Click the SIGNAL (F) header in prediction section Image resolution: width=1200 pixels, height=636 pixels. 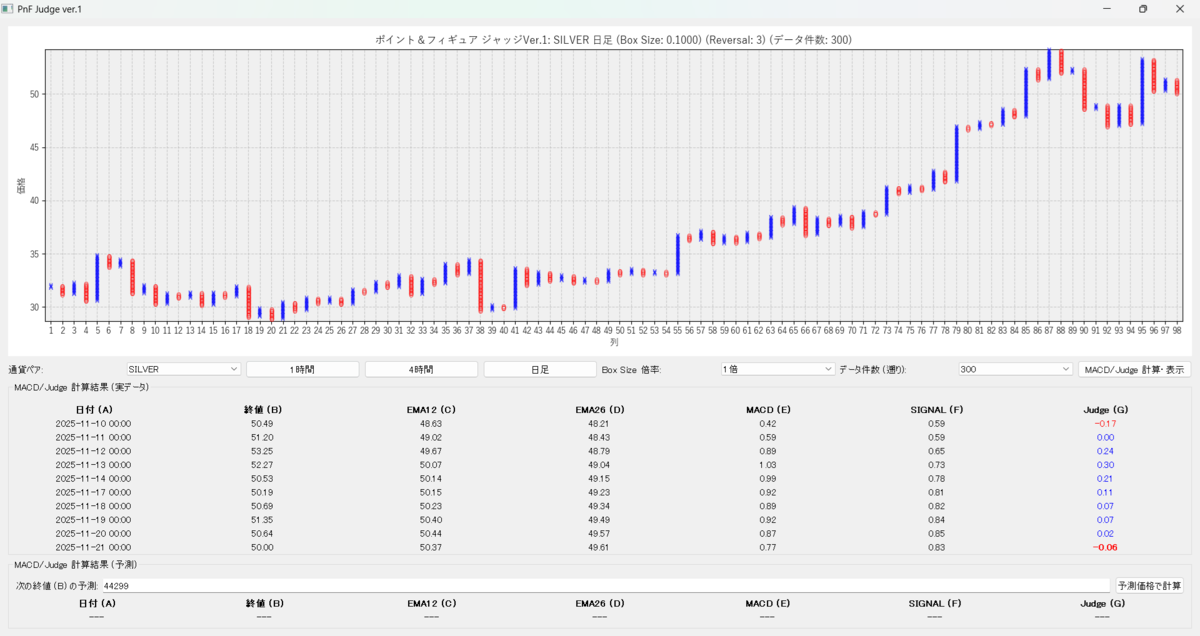click(x=937, y=603)
